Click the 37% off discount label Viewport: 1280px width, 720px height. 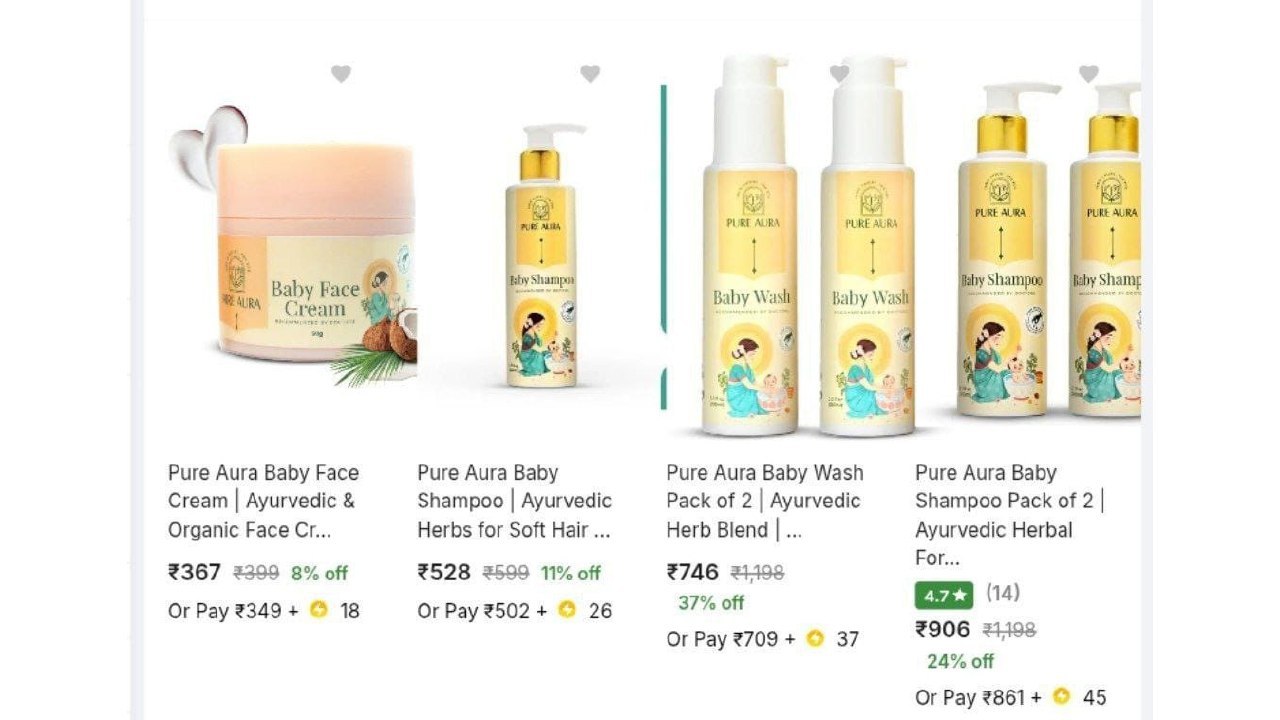[x=711, y=603]
